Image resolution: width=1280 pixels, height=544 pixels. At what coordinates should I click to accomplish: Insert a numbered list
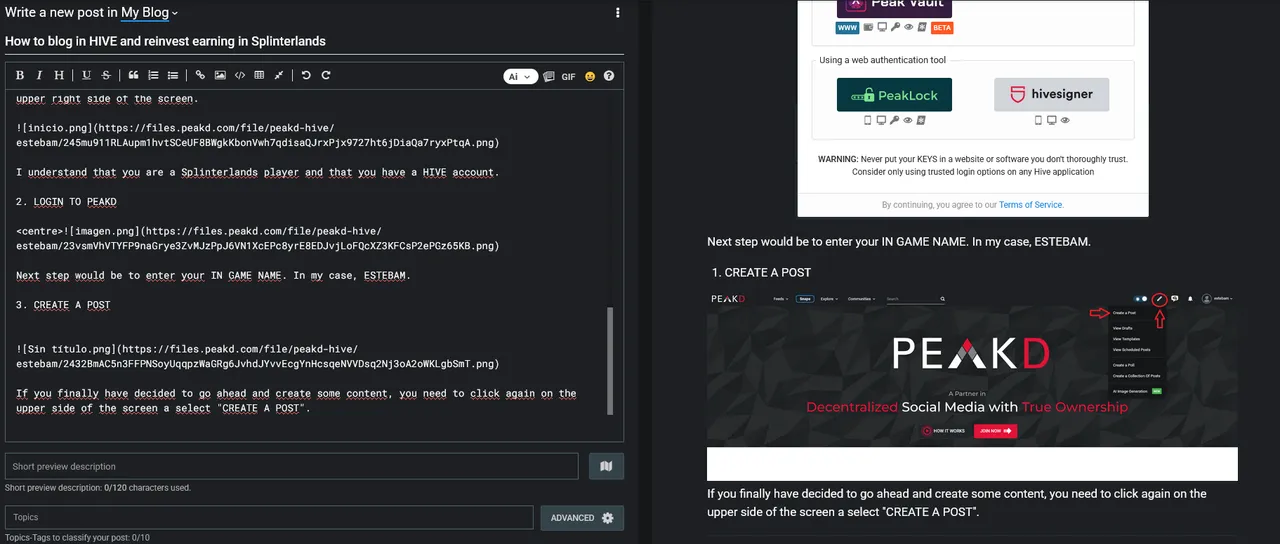point(153,76)
